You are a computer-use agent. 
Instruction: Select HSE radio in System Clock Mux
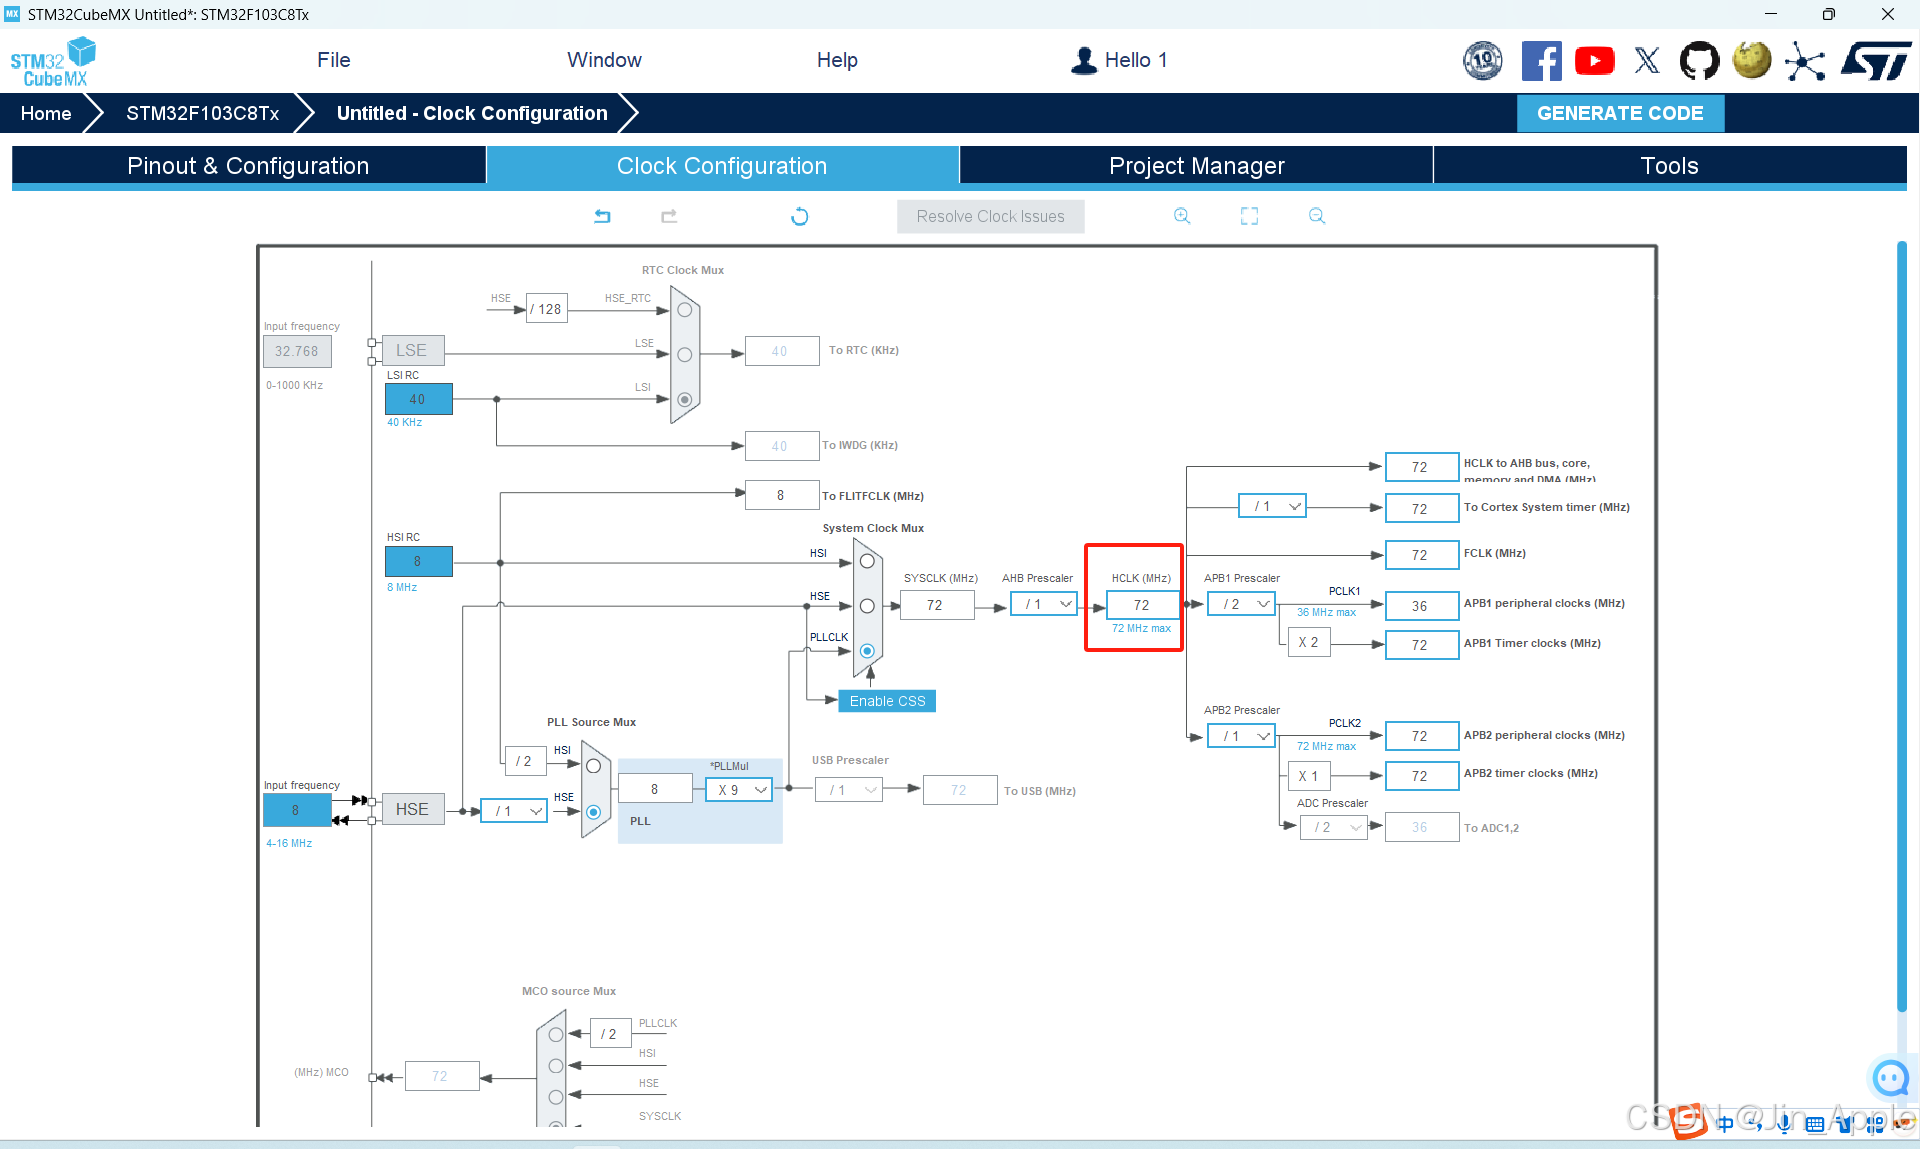[x=867, y=606]
